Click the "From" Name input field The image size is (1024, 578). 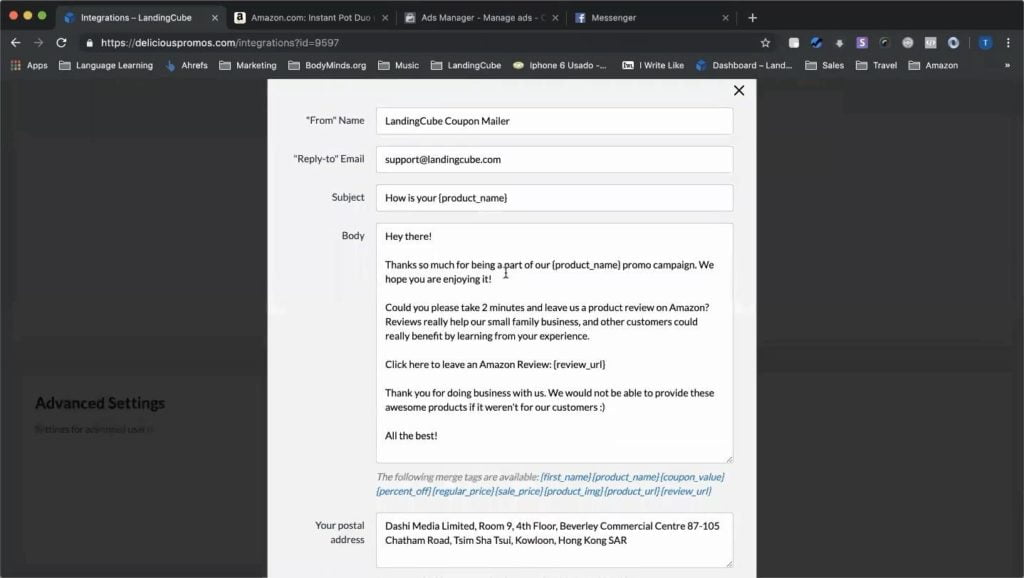point(554,121)
